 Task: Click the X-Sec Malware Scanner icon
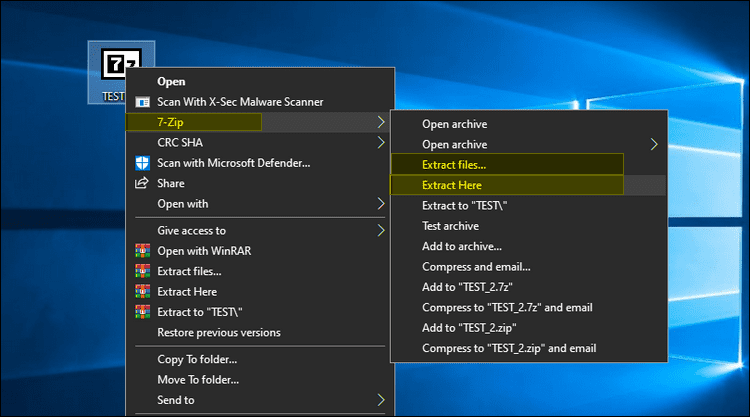point(142,102)
